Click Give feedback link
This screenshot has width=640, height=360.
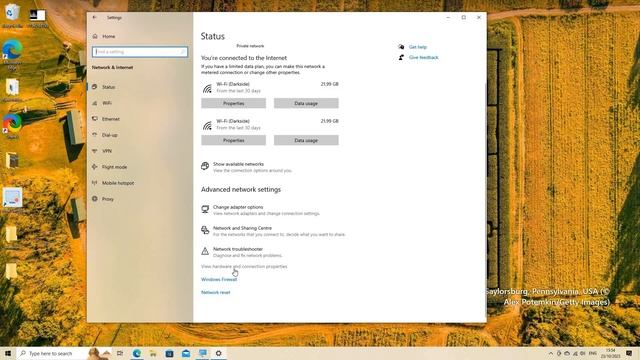click(x=424, y=58)
